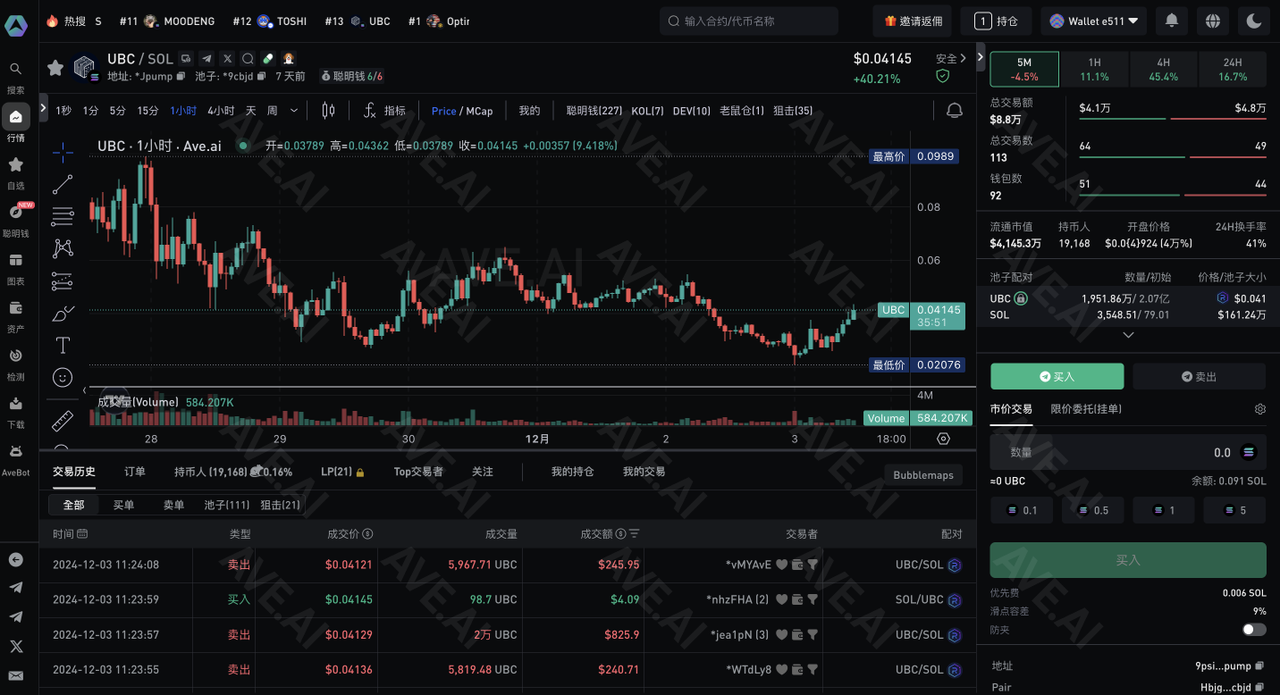Viewport: 1280px width, 695px height.
Task: Select the ruler measure tool
Action: click(62, 421)
